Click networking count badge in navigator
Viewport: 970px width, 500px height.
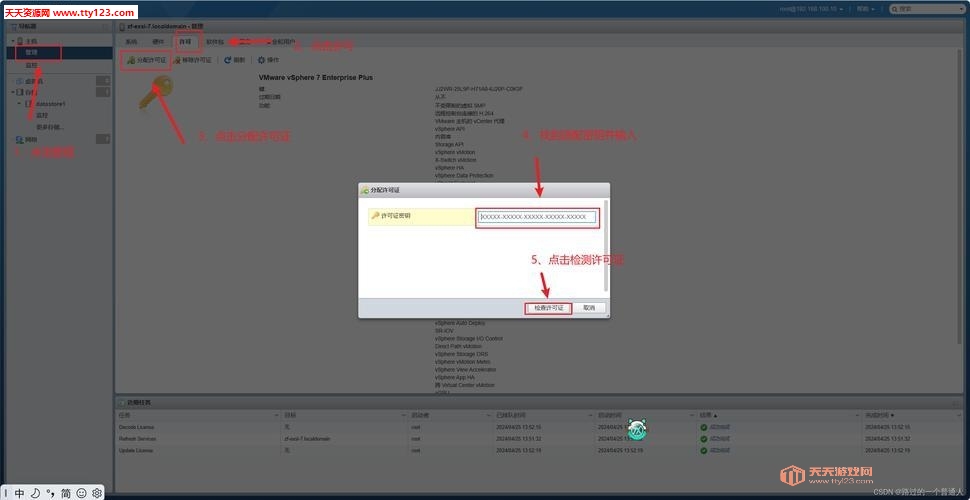[103, 139]
